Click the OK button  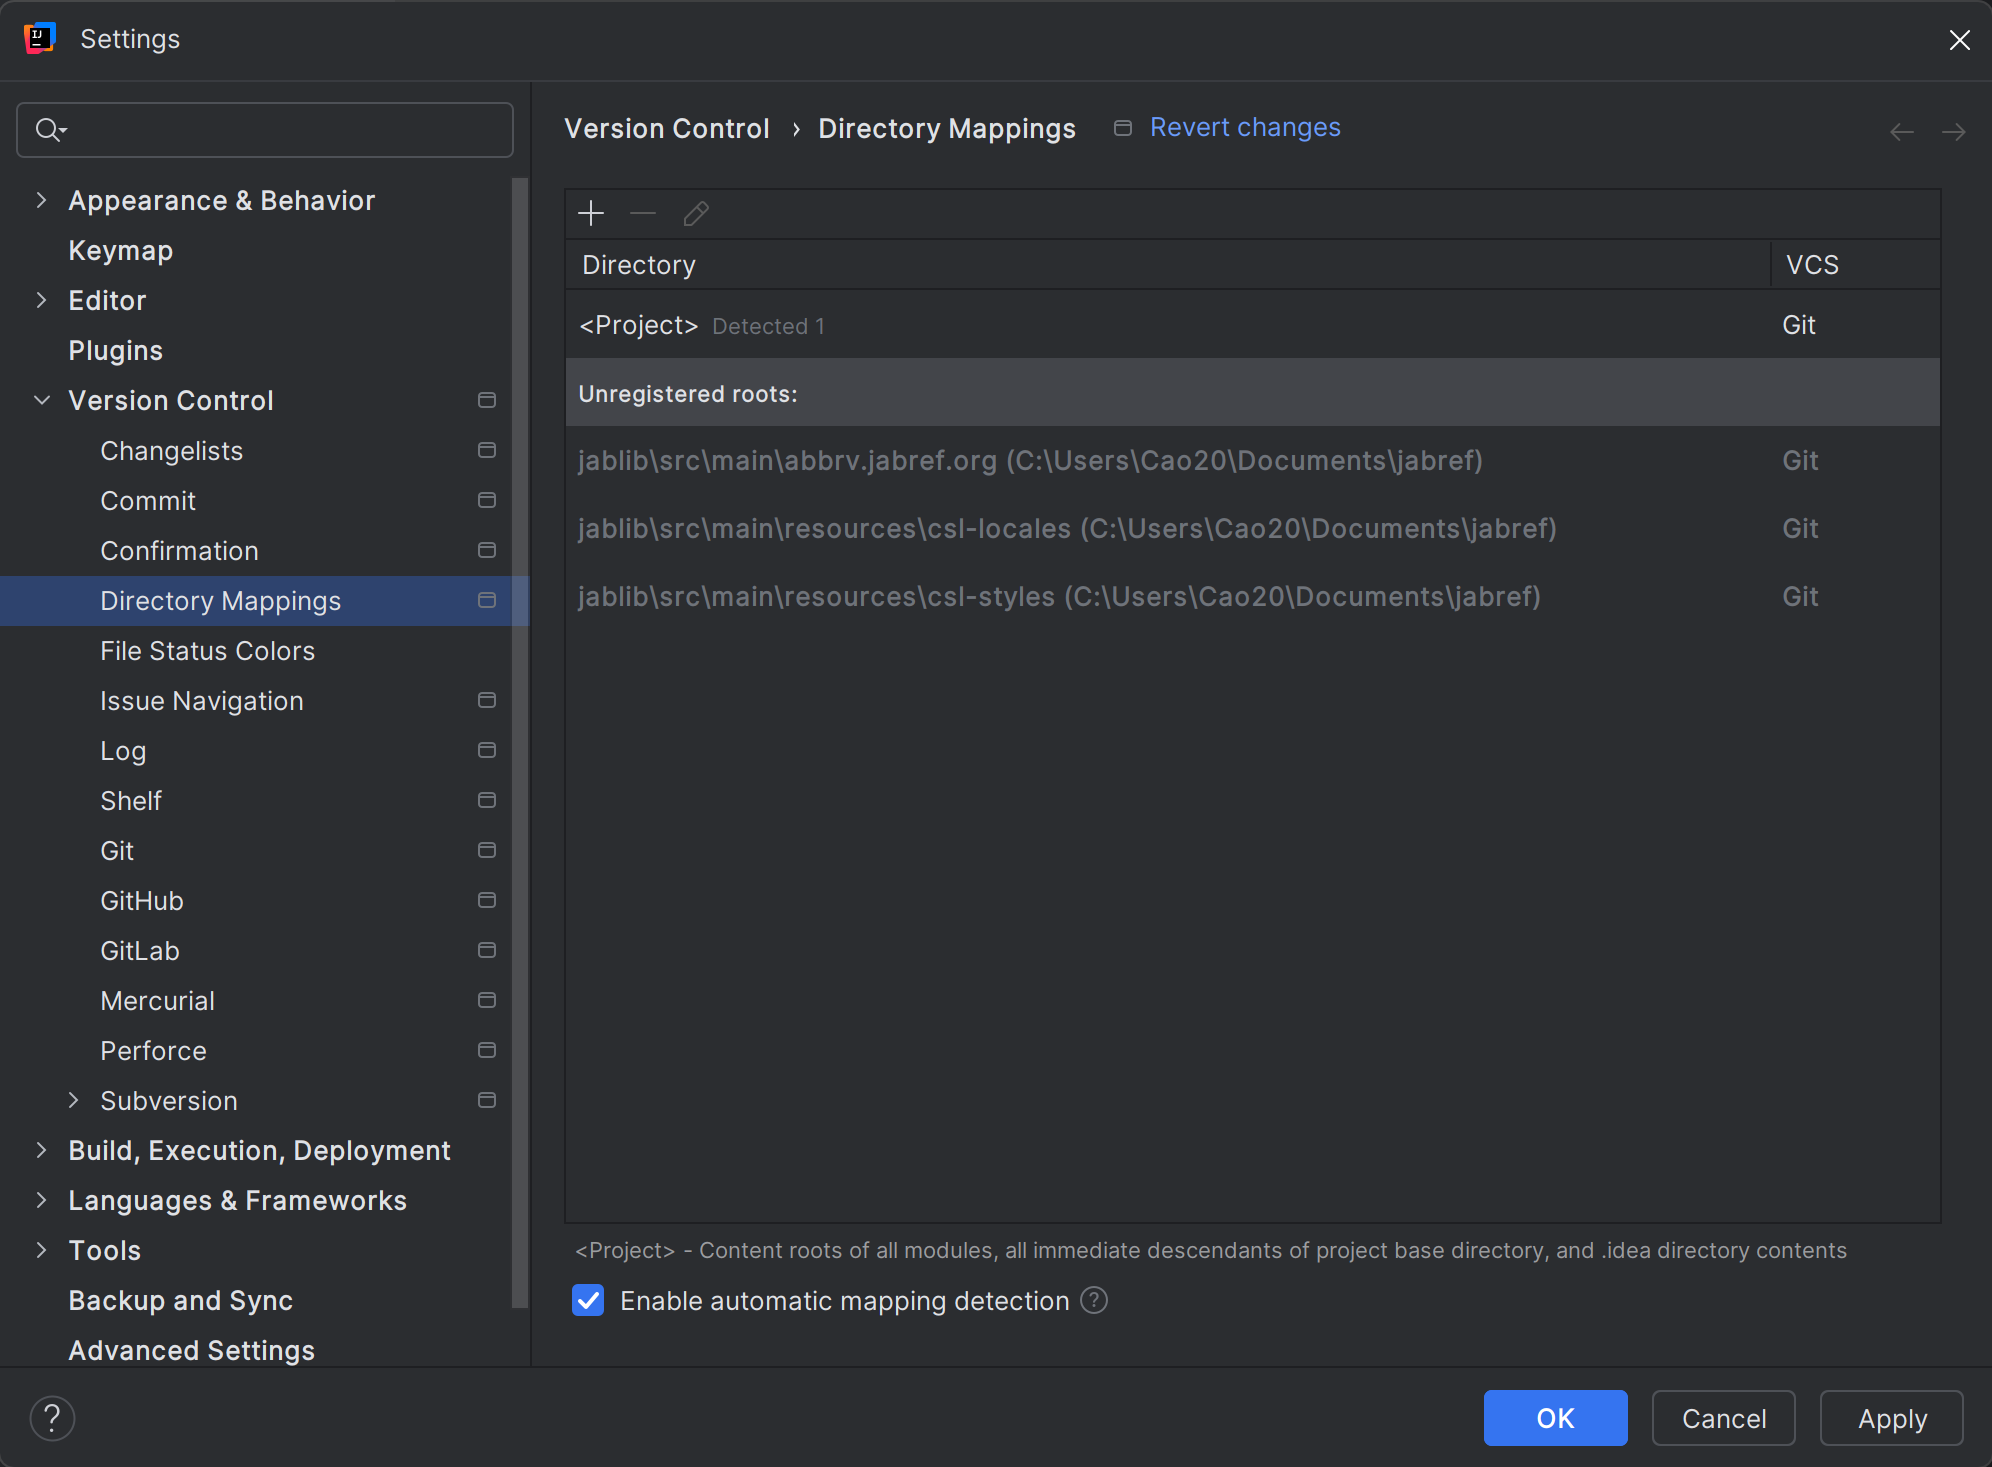click(1555, 1418)
